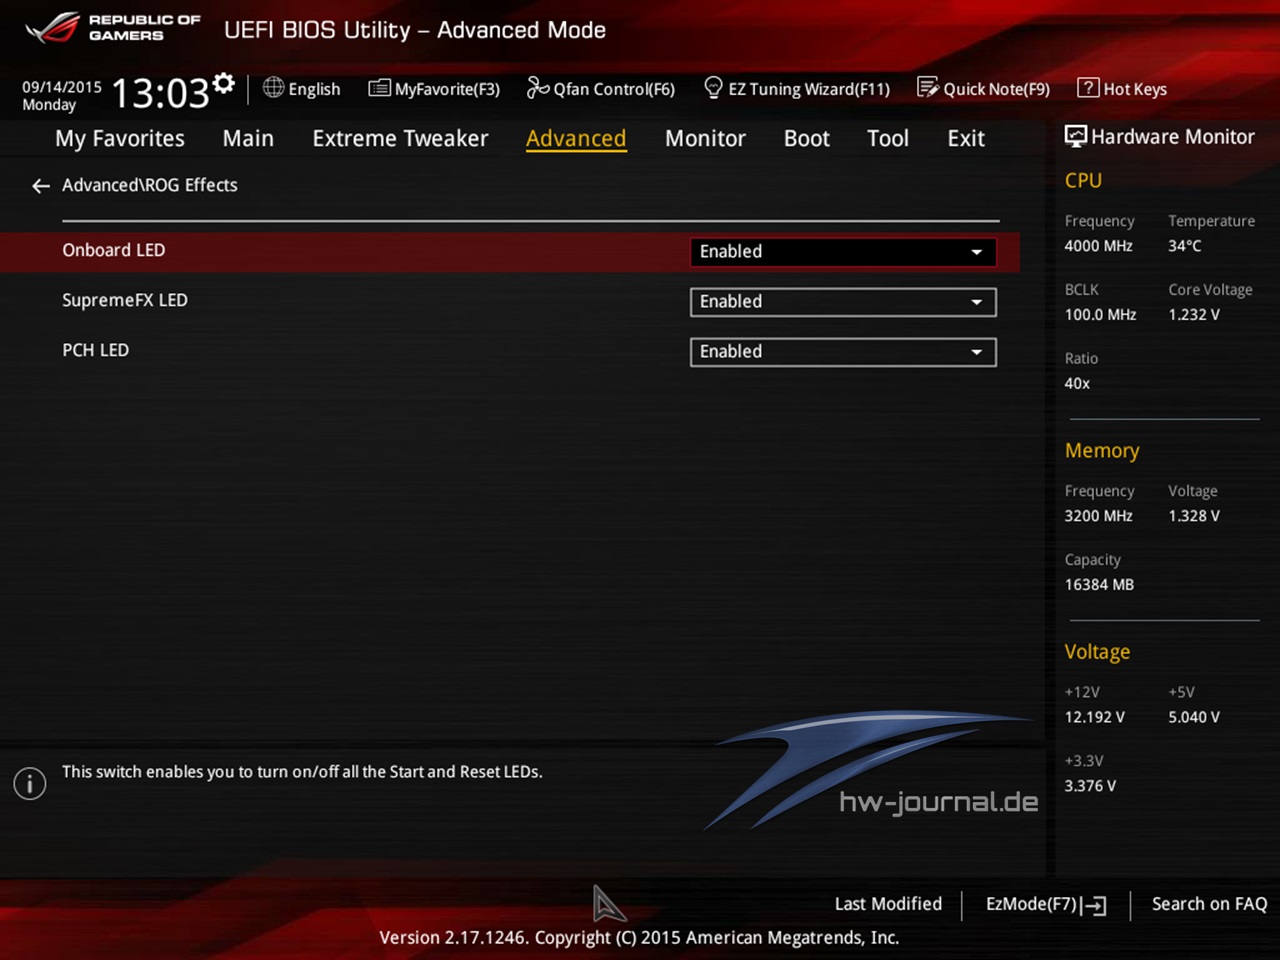Open the Exit tab
The height and width of the screenshot is (960, 1280).
[x=966, y=139]
